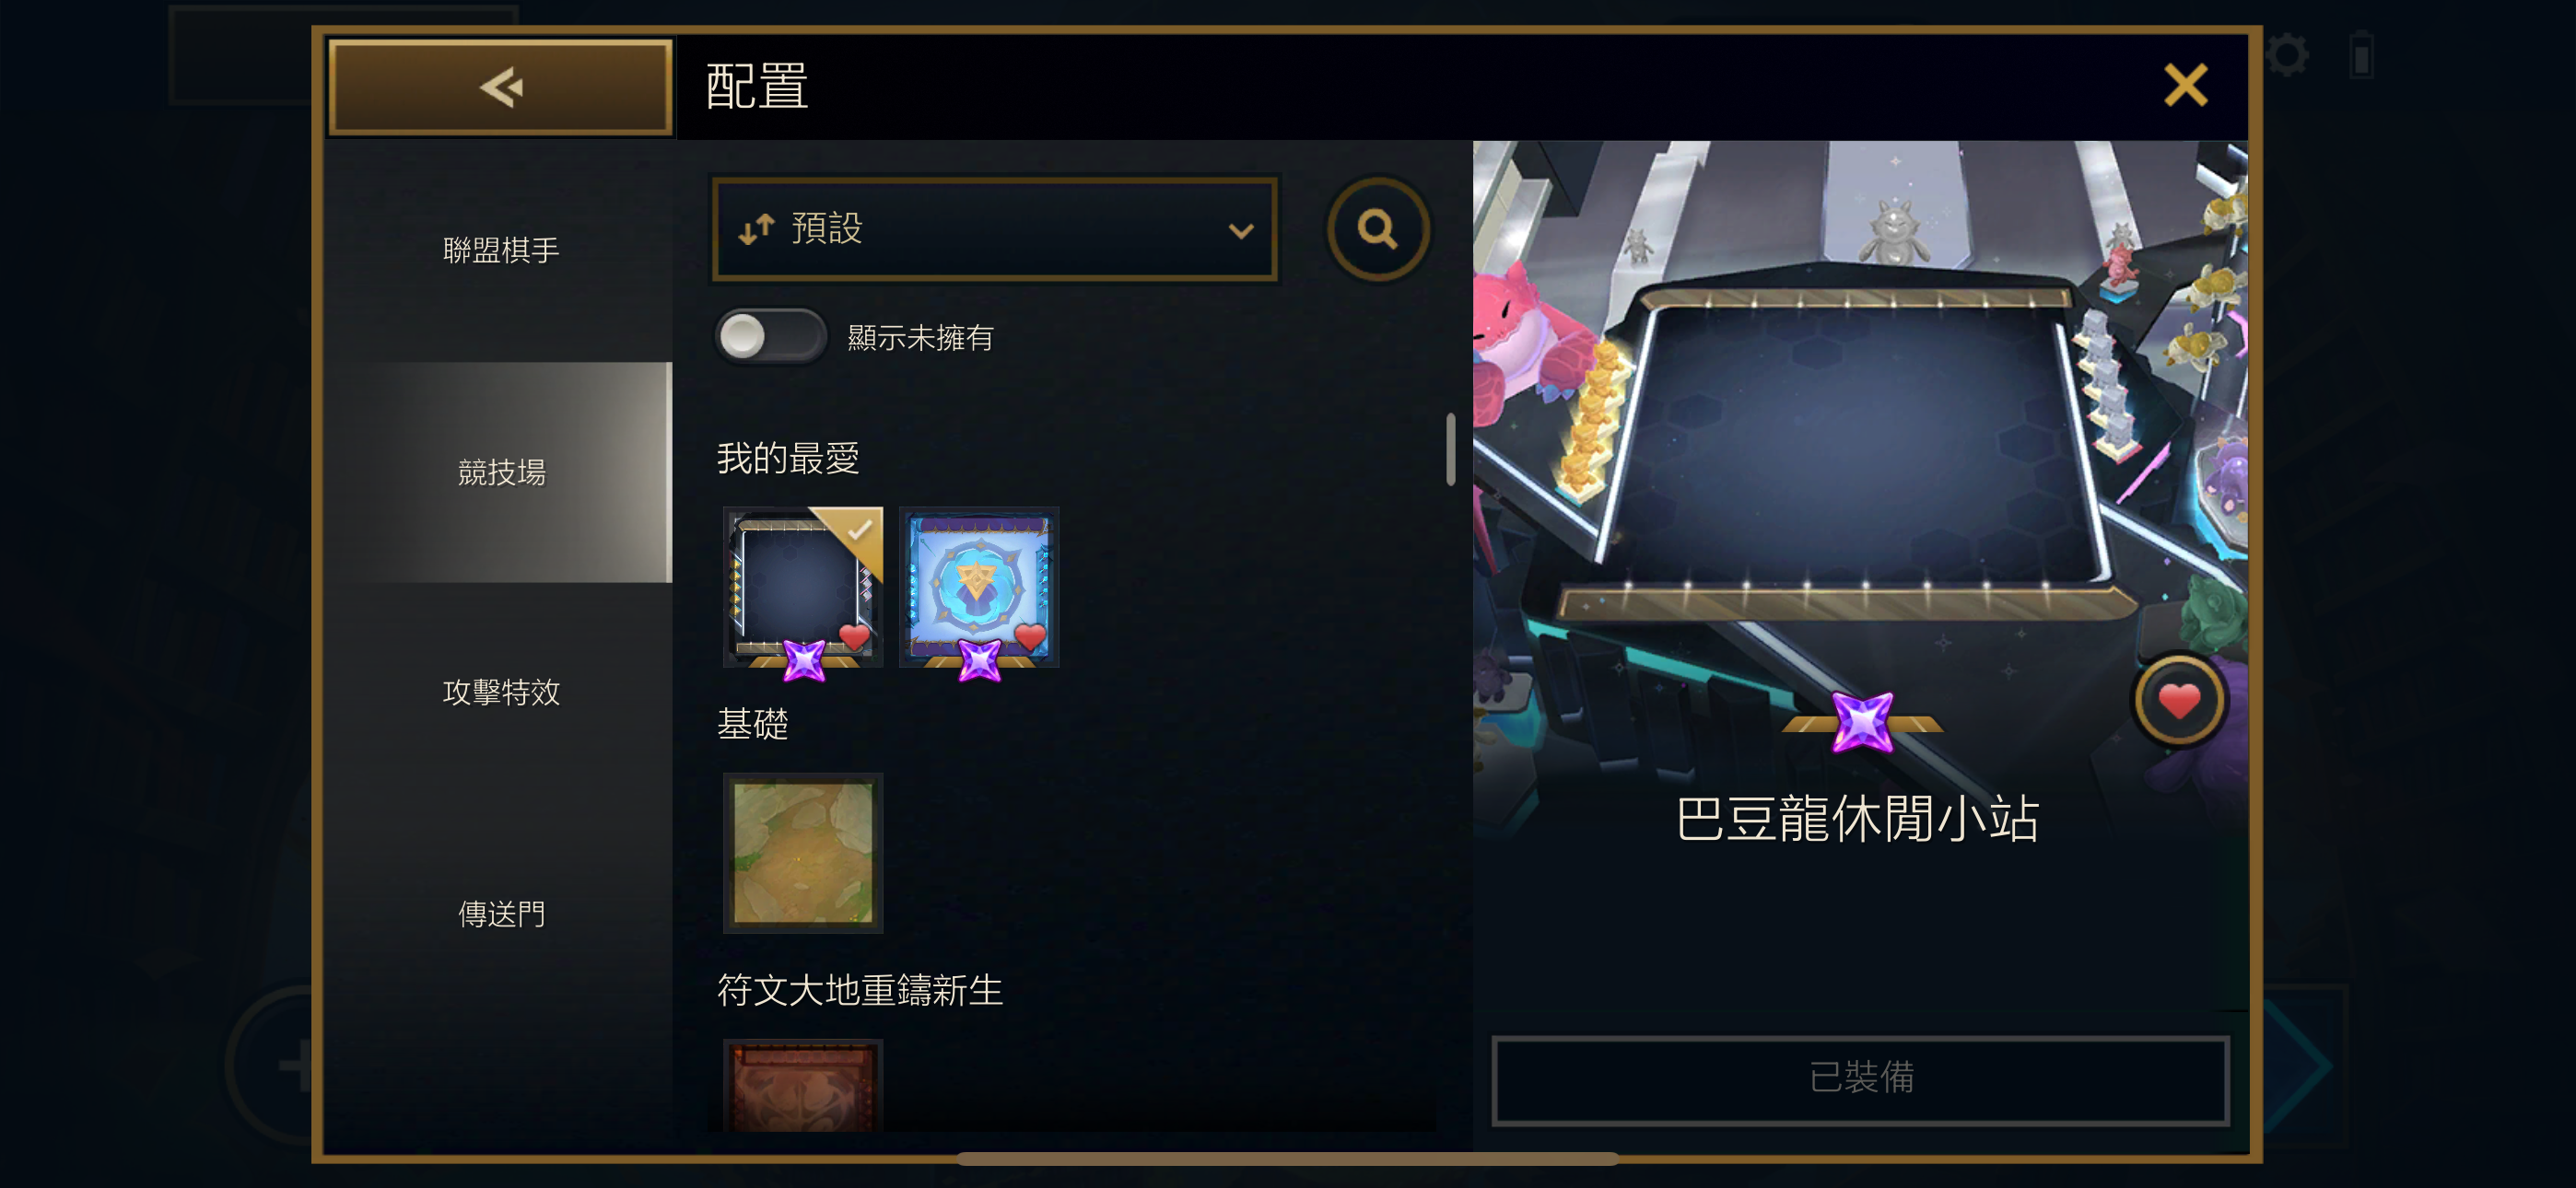2576x1188 pixels.
Task: Toggle the 顯示未擁有 switch
Action: (x=770, y=336)
